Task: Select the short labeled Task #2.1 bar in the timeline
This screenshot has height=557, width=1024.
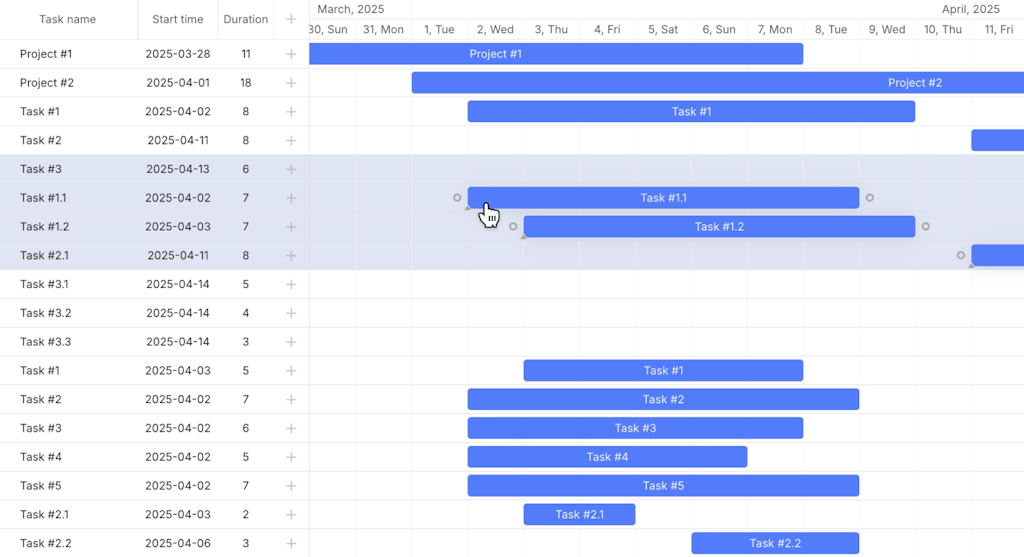Action: tap(579, 514)
